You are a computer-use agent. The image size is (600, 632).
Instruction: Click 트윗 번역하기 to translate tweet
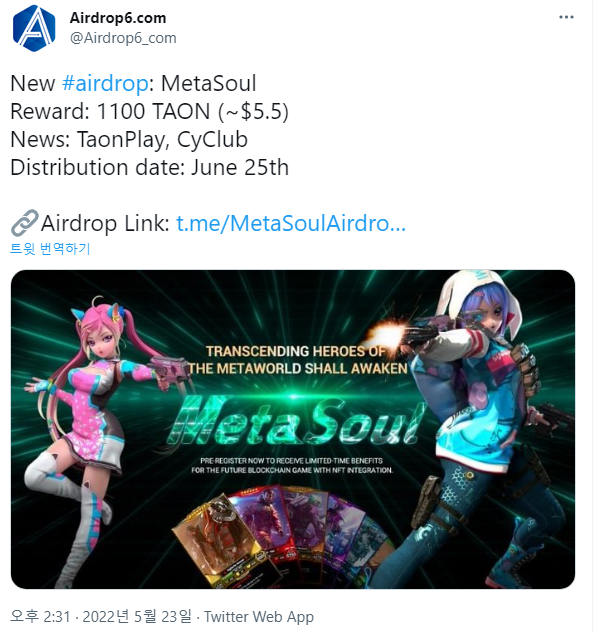(x=50, y=248)
